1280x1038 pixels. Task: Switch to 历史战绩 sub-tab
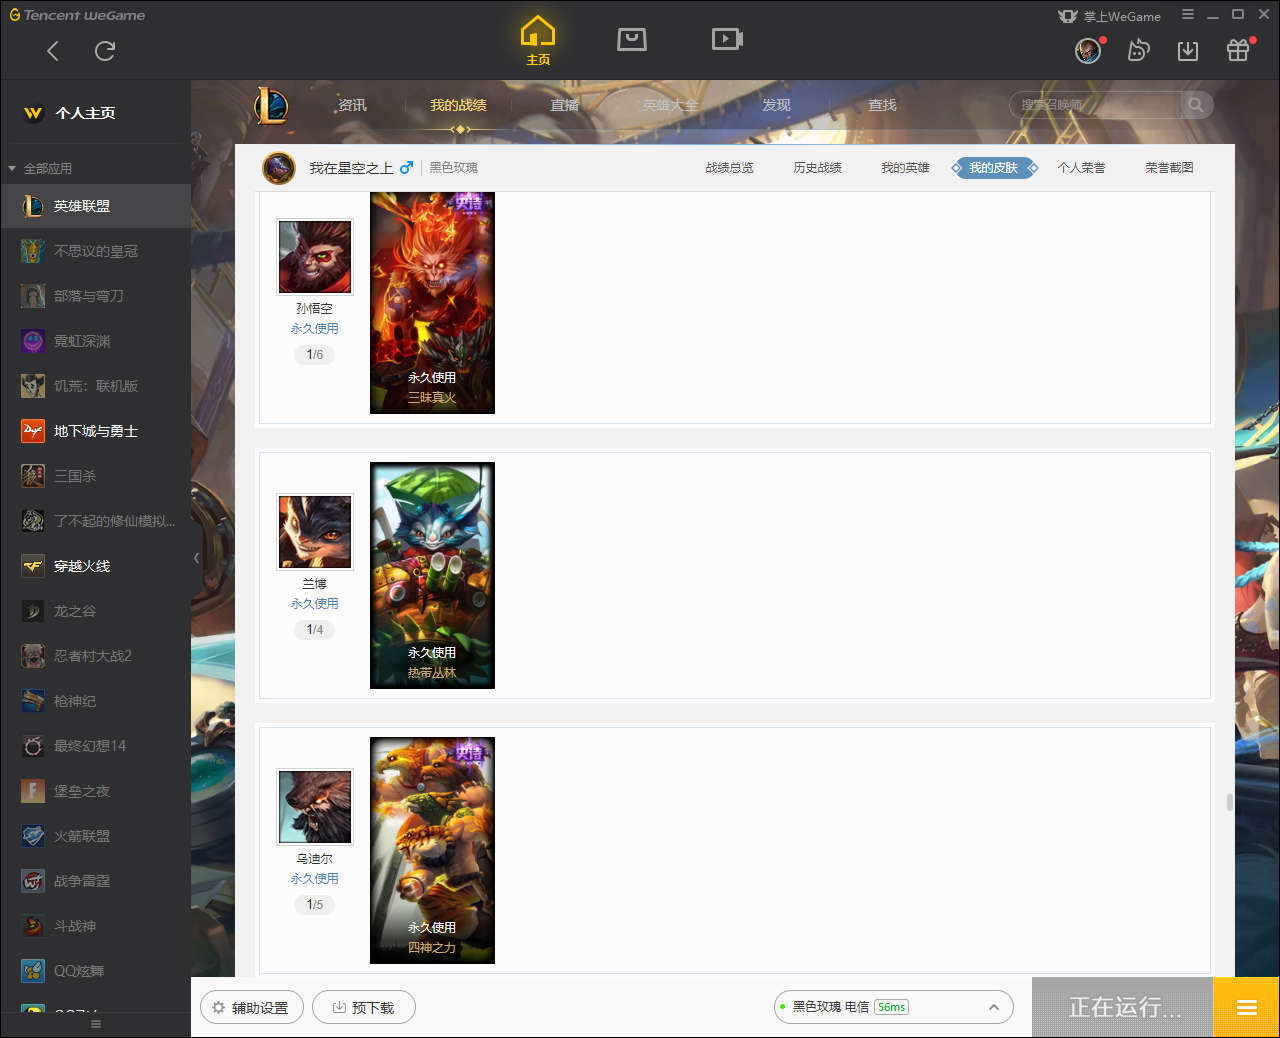[817, 168]
